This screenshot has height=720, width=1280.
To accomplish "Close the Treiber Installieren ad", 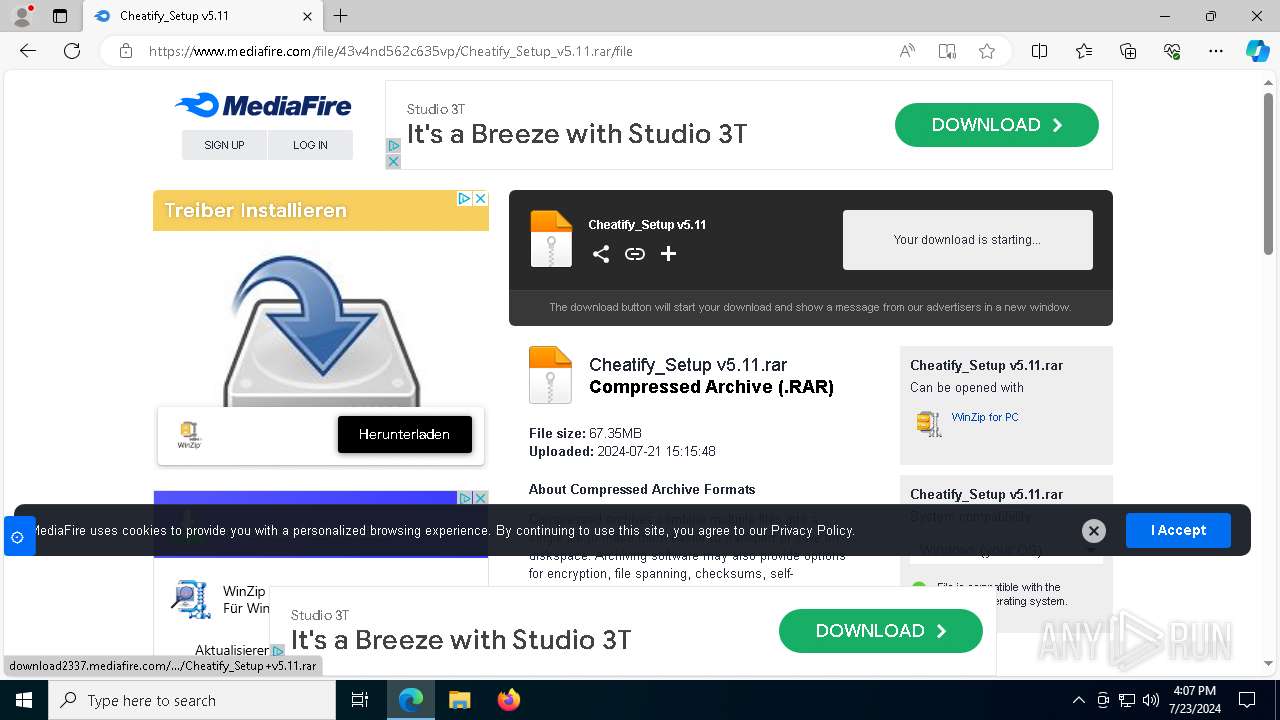I will pyautogui.click(x=480, y=199).
